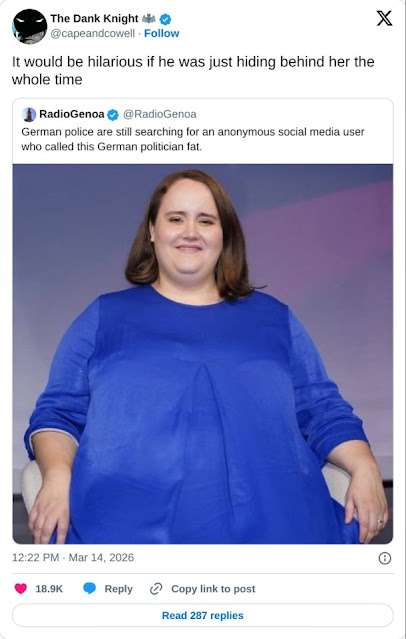Click the bat emoji next to the name
Image resolution: width=406 pixels, height=639 pixels.
(149, 18)
